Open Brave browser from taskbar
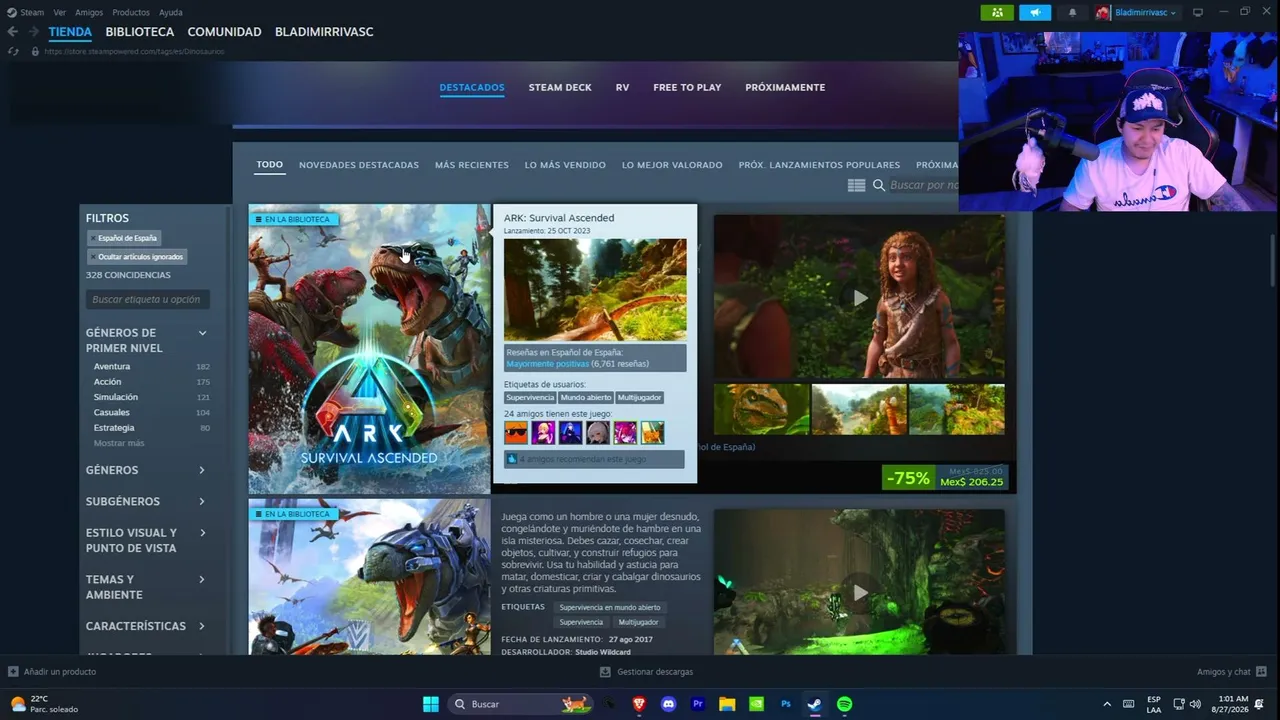The width and height of the screenshot is (1280, 720). pyautogui.click(x=639, y=704)
